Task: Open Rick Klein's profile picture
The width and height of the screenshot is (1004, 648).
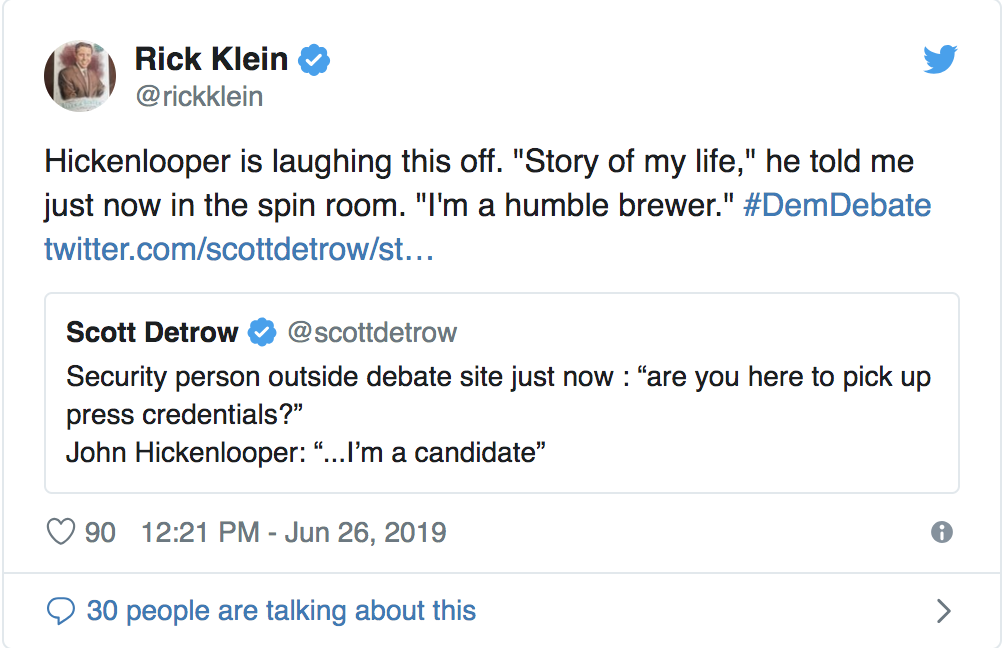Action: [80, 76]
